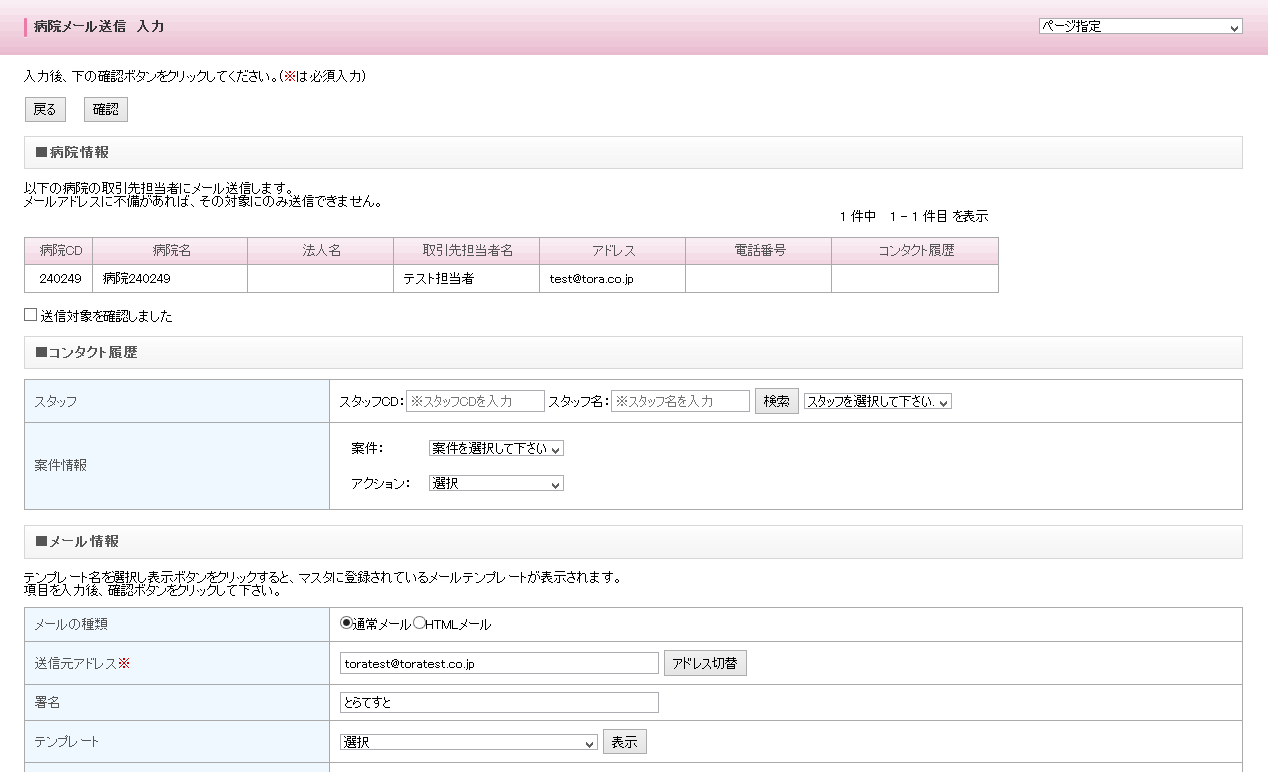The height and width of the screenshot is (772, 1268).
Task: Select the HTMLメール radio button
Action: point(419,623)
